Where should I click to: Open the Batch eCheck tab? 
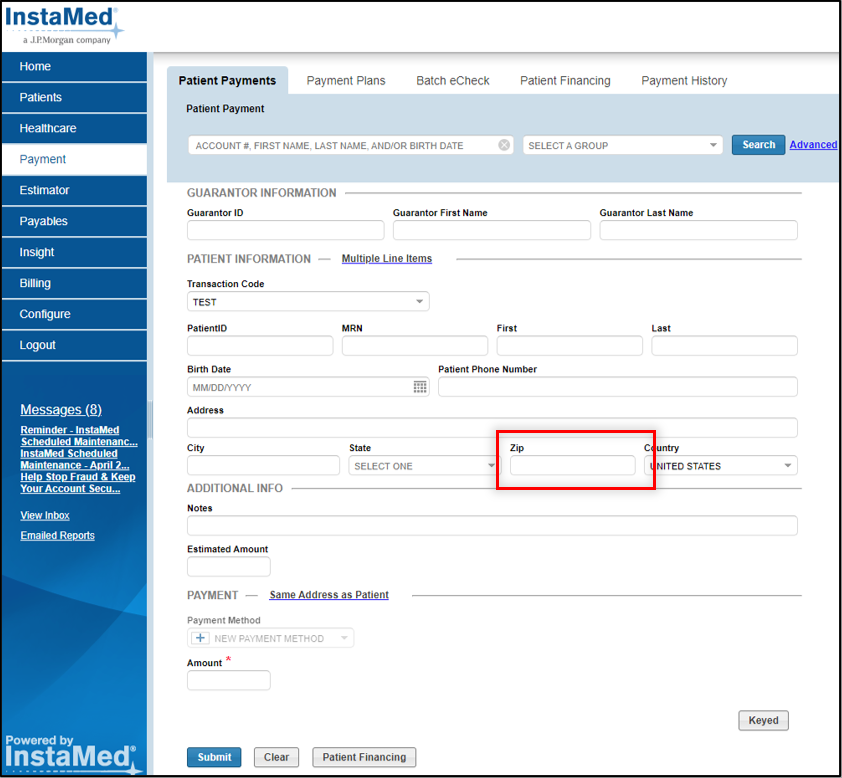[453, 80]
